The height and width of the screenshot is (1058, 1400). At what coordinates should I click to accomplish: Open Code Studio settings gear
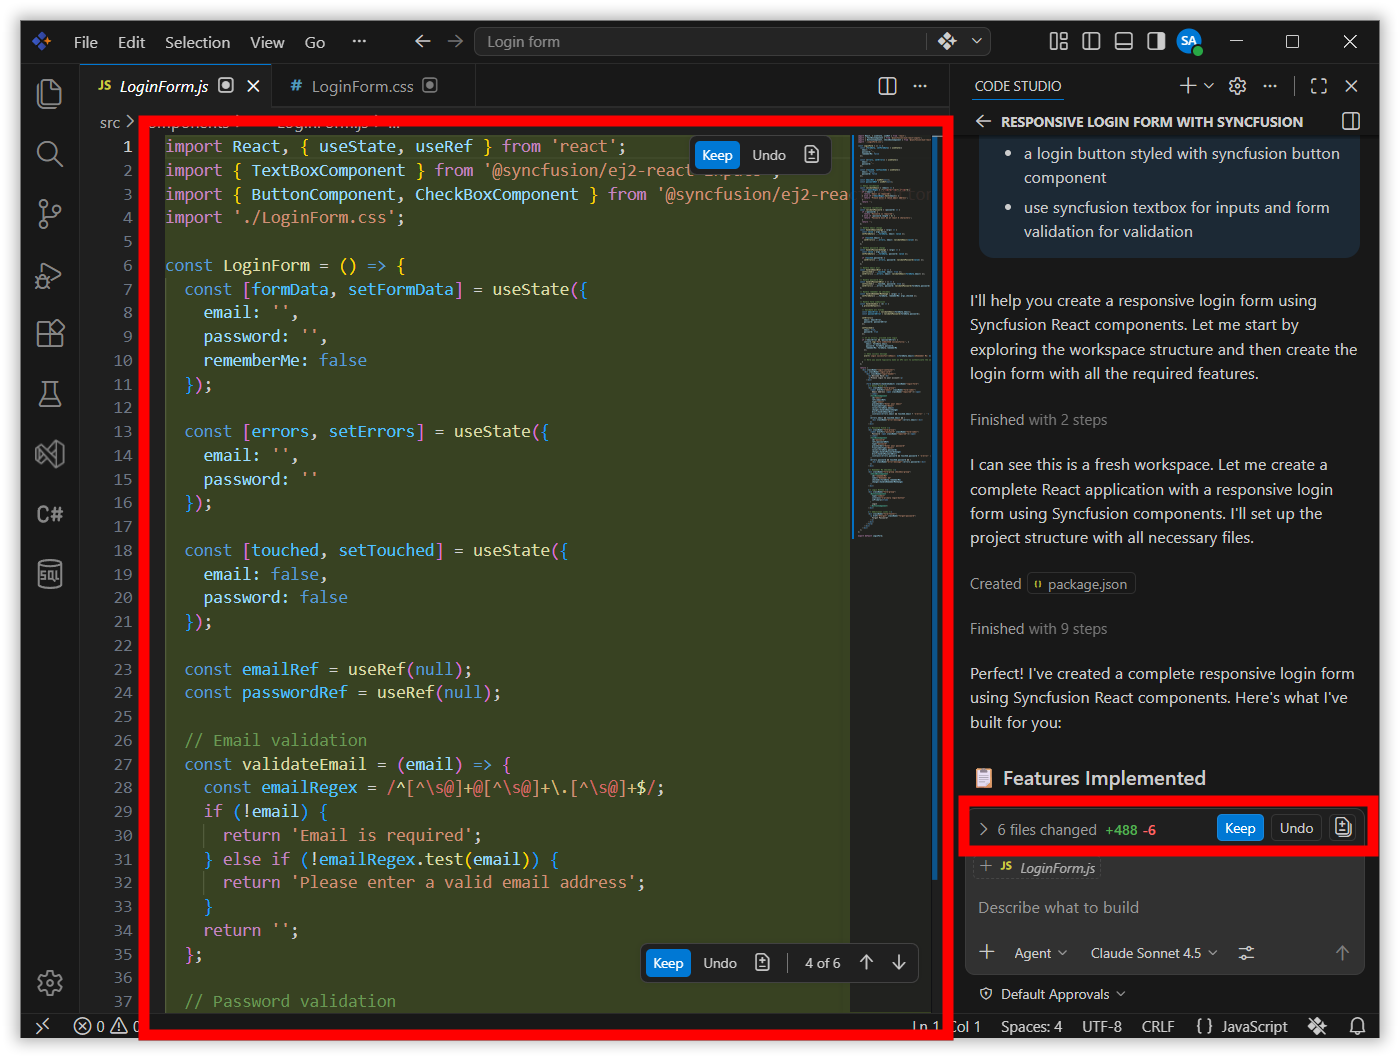pos(1237,86)
